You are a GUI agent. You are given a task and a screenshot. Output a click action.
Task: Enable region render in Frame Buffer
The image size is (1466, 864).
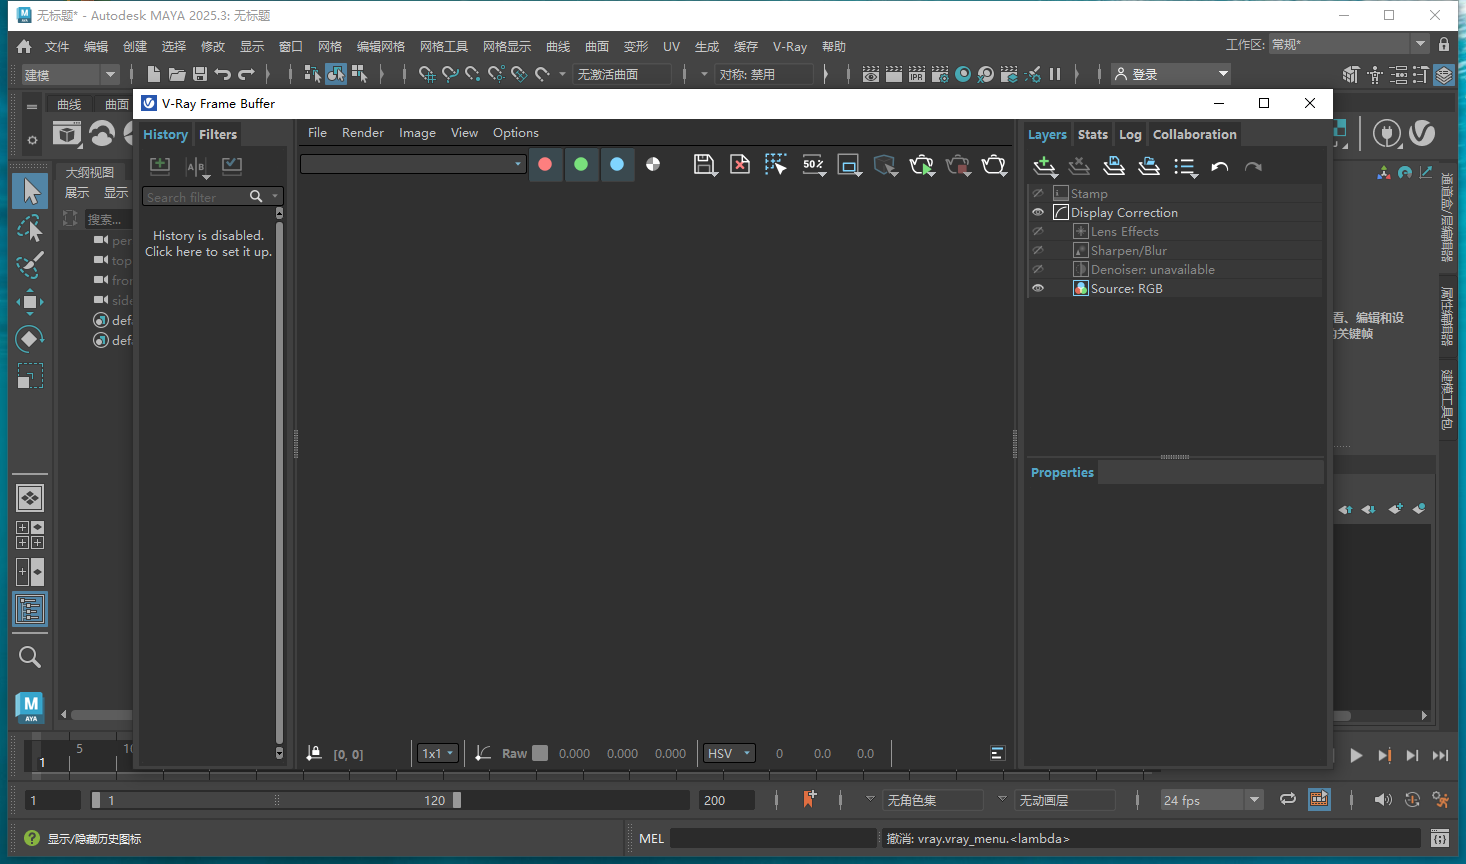tap(849, 165)
